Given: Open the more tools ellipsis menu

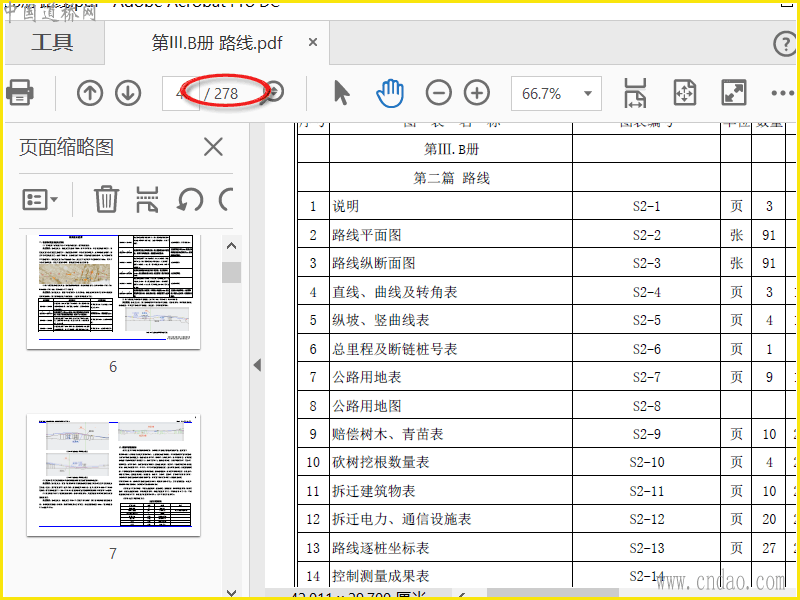Looking at the screenshot, I should coord(783,93).
